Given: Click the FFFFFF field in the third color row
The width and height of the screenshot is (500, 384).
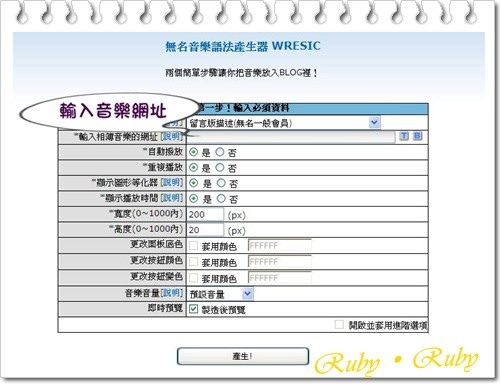Looking at the screenshot, I should tap(280, 278).
